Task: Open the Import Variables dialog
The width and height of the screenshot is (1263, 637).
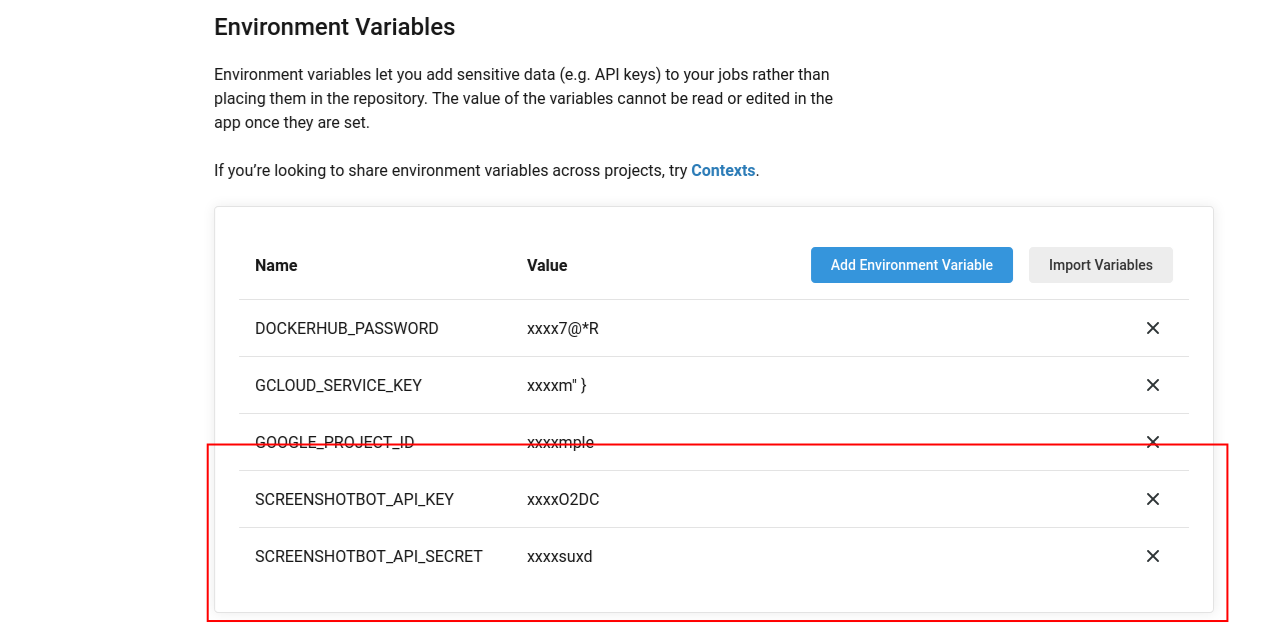Action: (x=1101, y=265)
